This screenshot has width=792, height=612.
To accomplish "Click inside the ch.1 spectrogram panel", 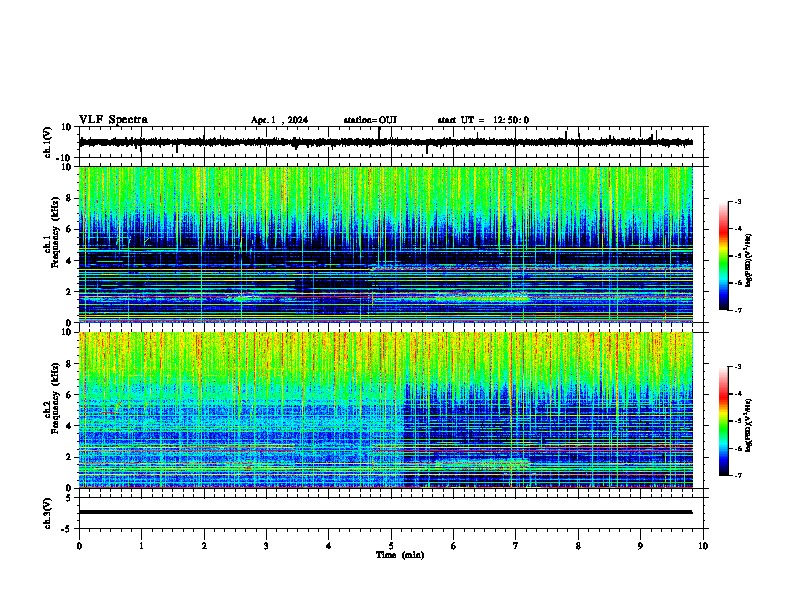I will click(386, 244).
